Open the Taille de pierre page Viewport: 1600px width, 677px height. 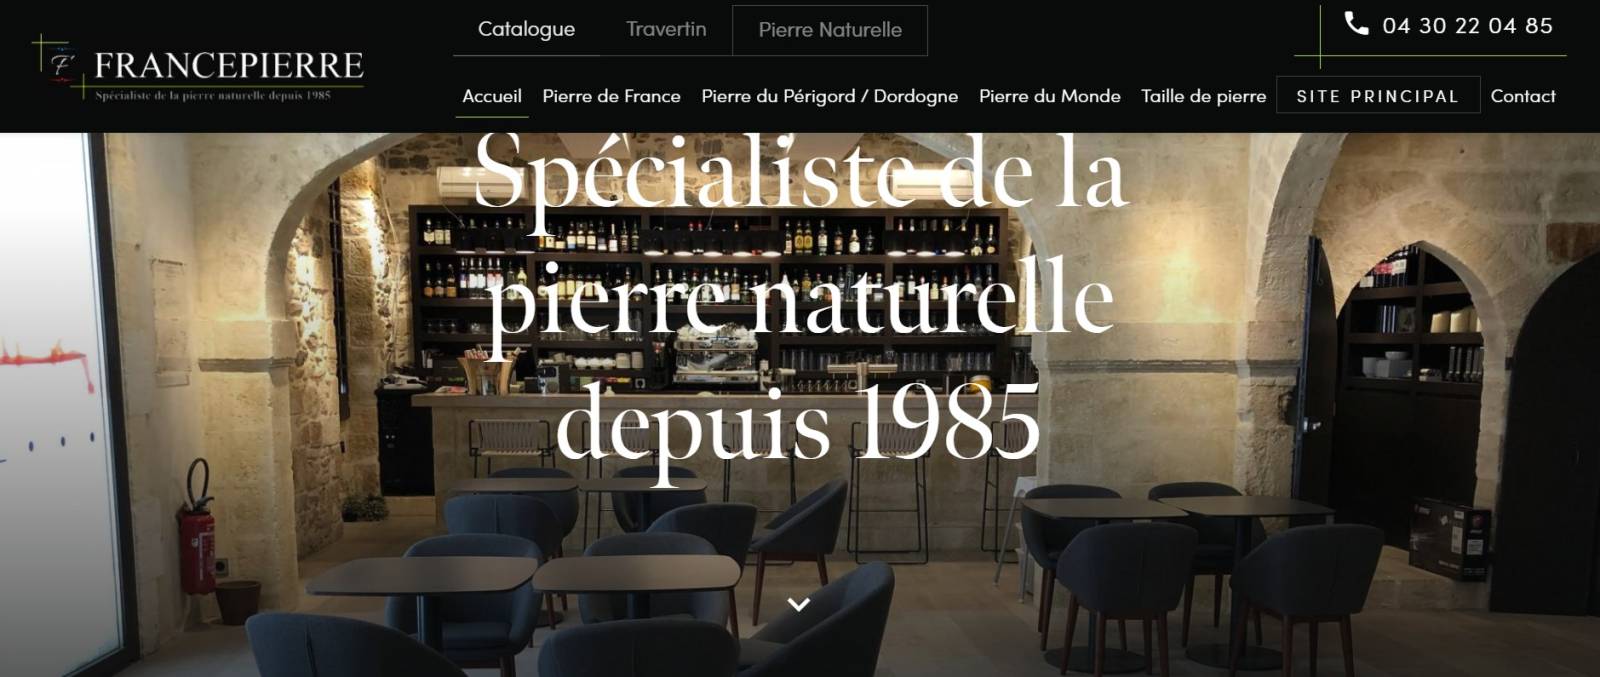1203,96
